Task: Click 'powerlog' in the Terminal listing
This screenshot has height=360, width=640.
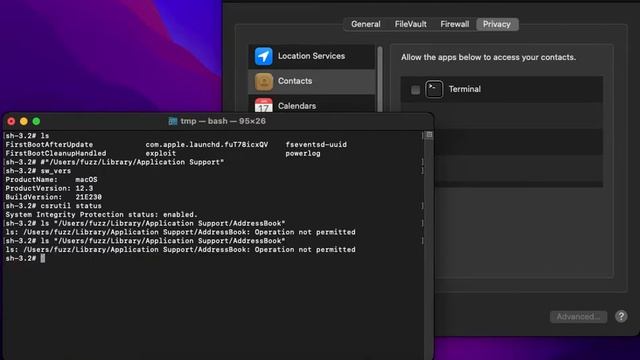Action: (303, 153)
